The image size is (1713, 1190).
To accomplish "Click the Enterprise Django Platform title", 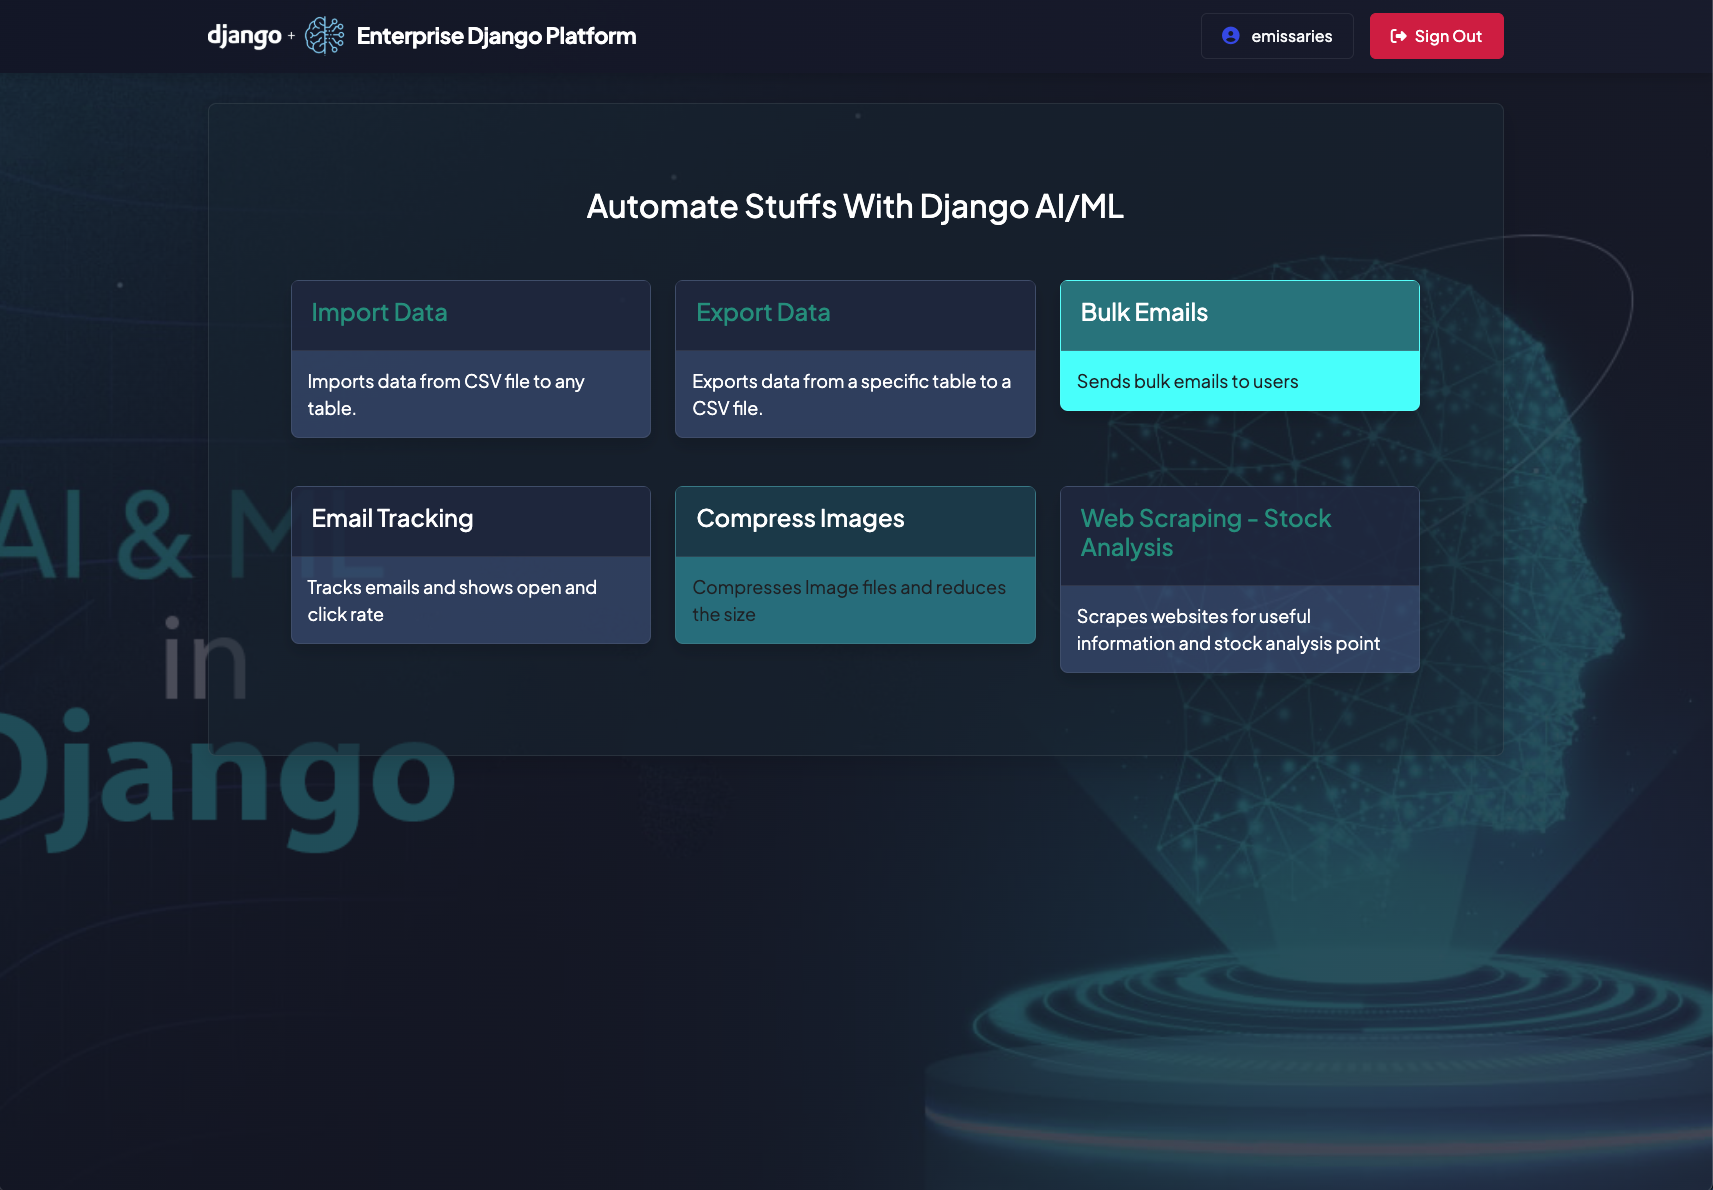I will [x=496, y=36].
